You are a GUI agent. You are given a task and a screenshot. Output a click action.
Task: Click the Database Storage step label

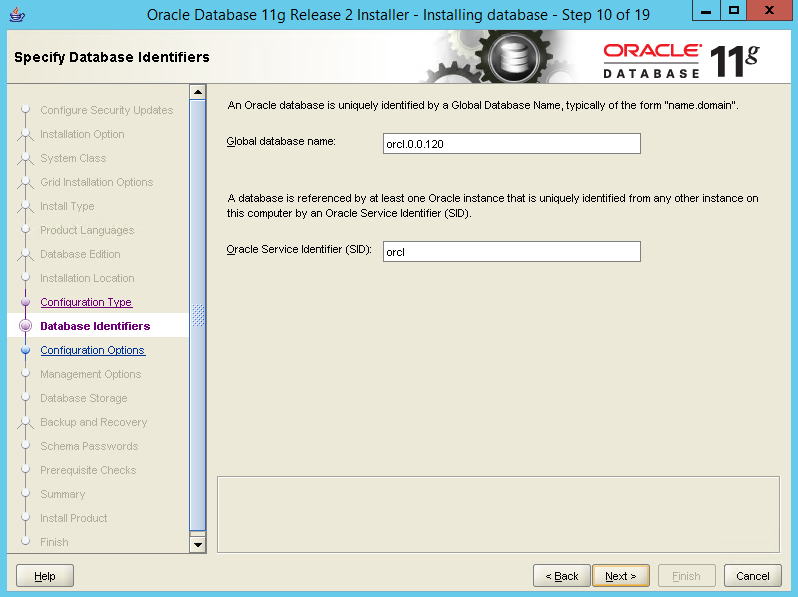pyautogui.click(x=83, y=398)
